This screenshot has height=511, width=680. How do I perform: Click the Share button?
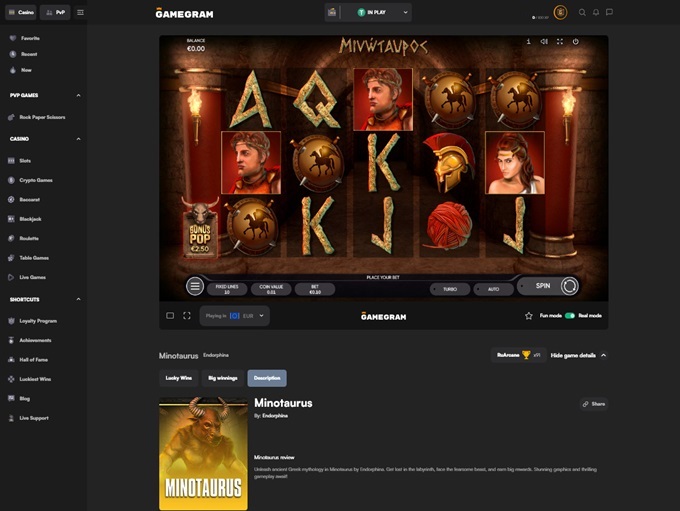tap(593, 404)
